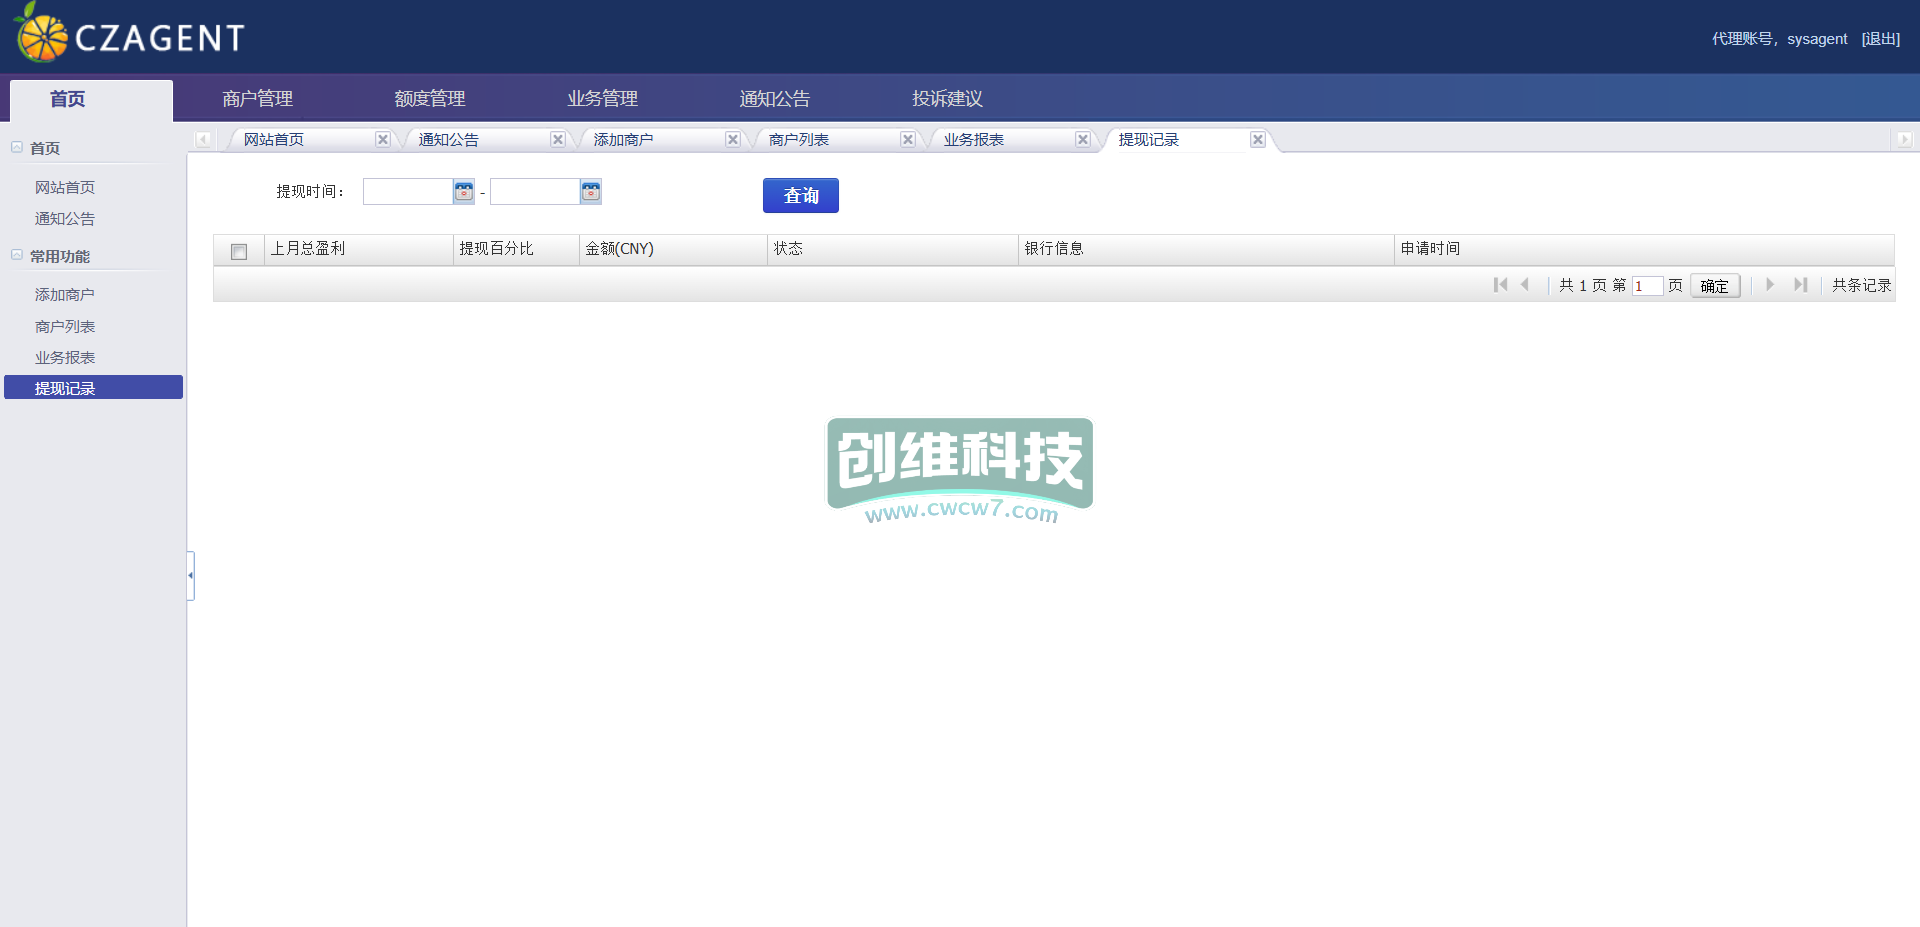Open 网站首页 in sidebar

(65, 188)
